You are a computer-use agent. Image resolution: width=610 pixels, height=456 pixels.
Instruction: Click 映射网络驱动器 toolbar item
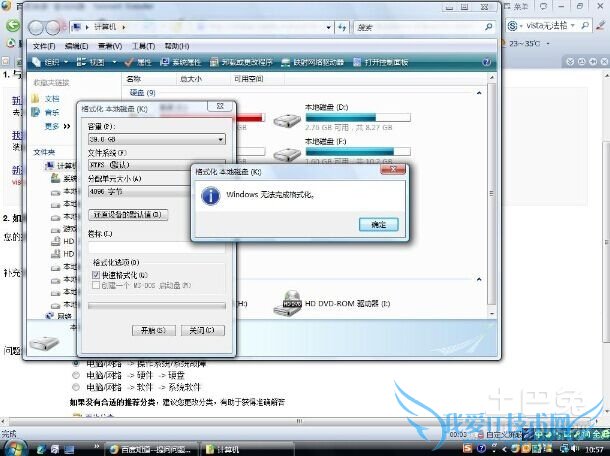click(313, 62)
